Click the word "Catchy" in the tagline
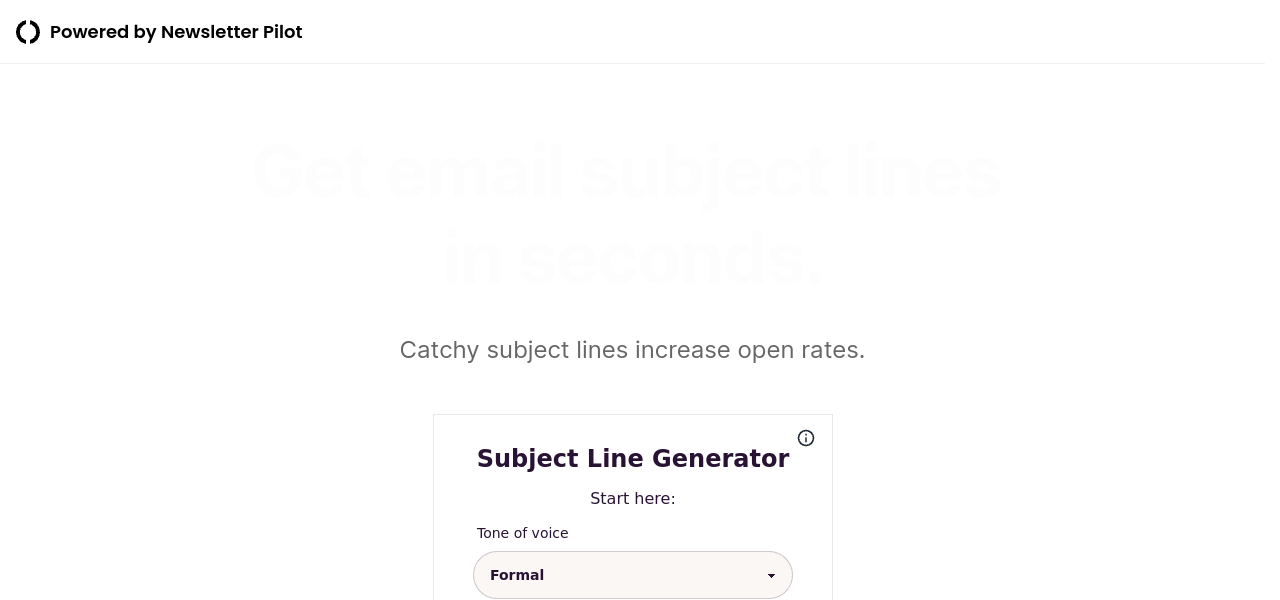 tap(439, 350)
